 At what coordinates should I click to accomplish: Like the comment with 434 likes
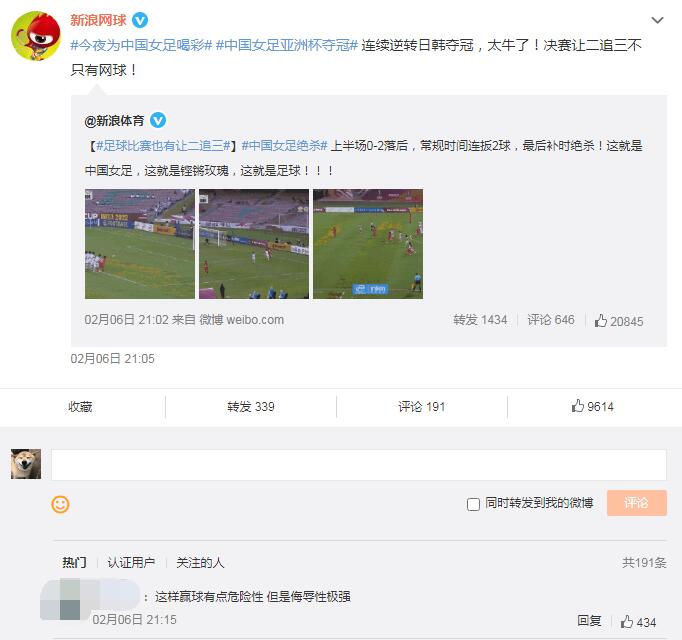638,622
